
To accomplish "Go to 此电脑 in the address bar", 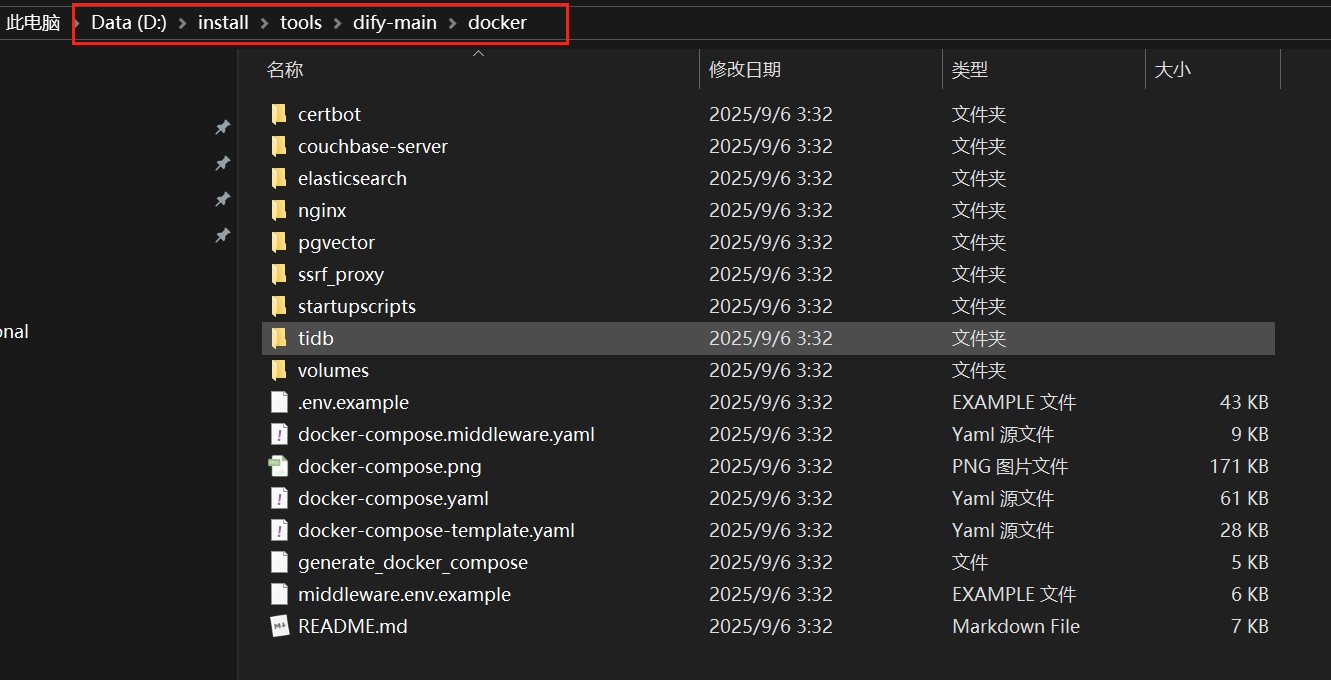I will coord(33,23).
